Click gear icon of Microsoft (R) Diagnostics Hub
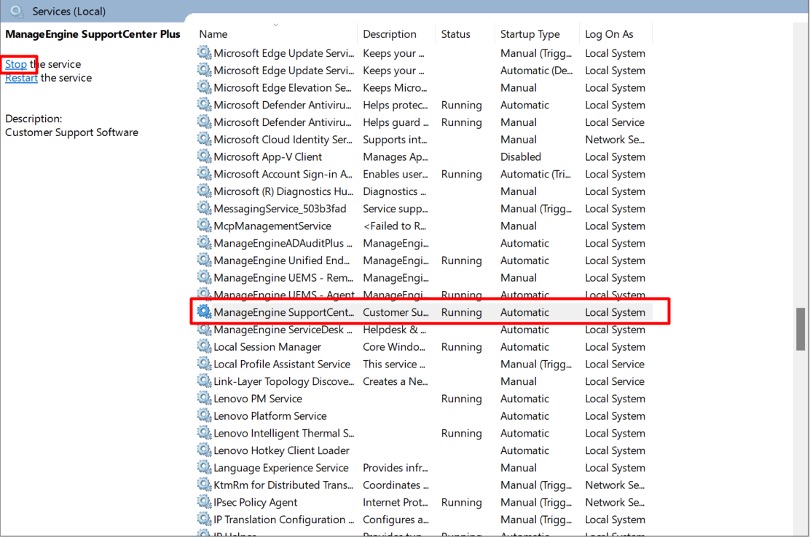Viewport: 810px width, 538px height. 204,191
